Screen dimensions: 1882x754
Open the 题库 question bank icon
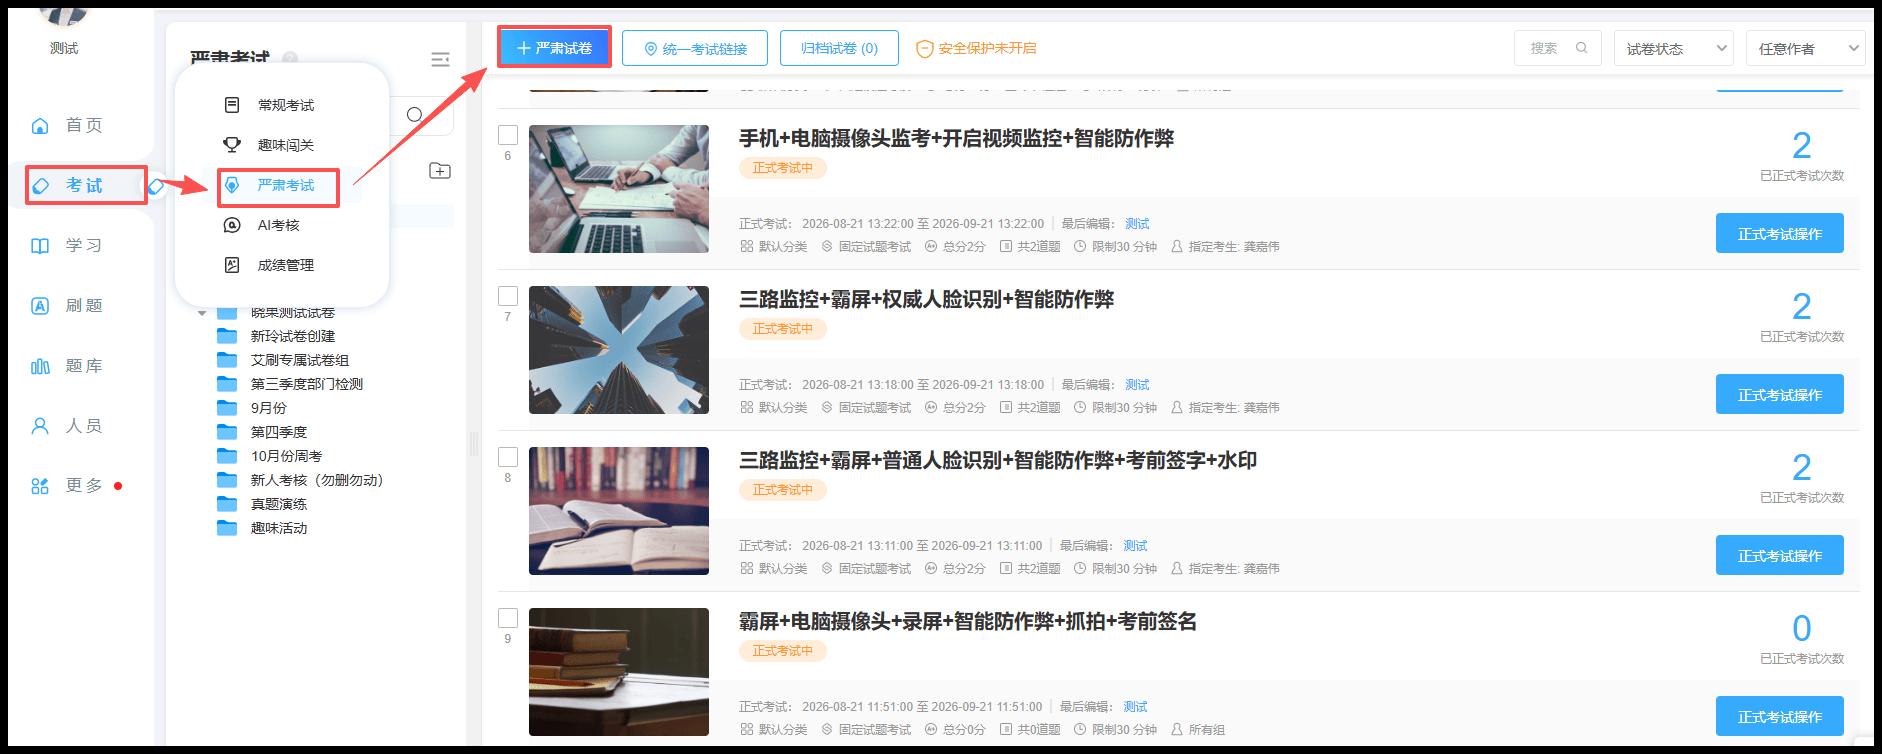40,366
